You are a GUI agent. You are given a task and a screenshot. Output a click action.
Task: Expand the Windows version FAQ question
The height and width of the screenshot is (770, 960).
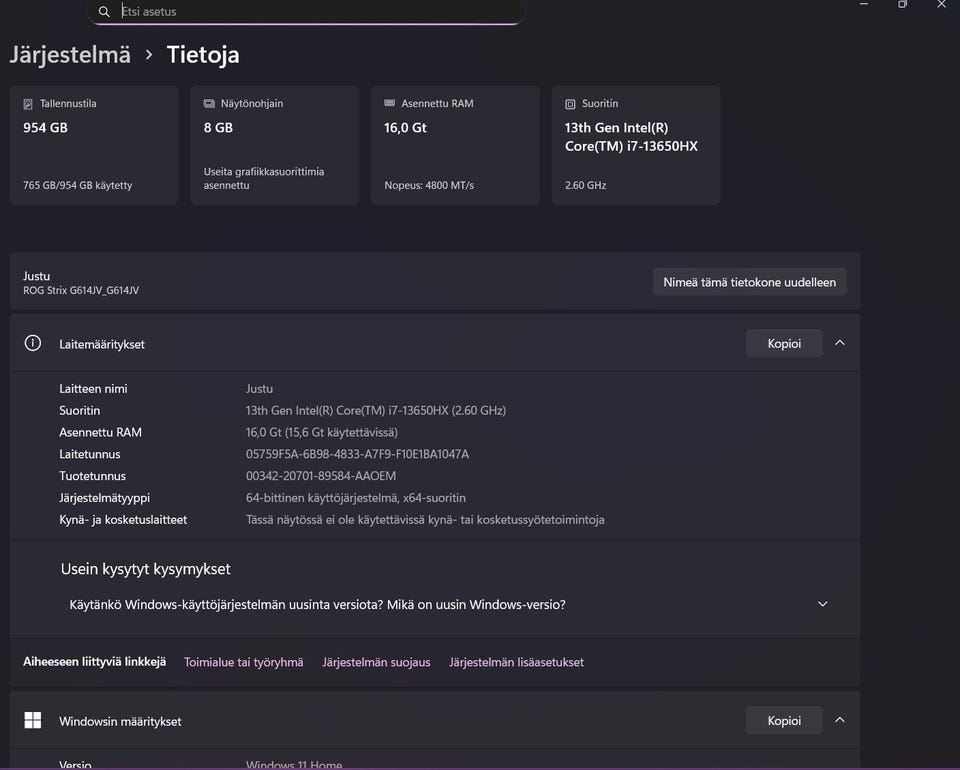[823, 604]
